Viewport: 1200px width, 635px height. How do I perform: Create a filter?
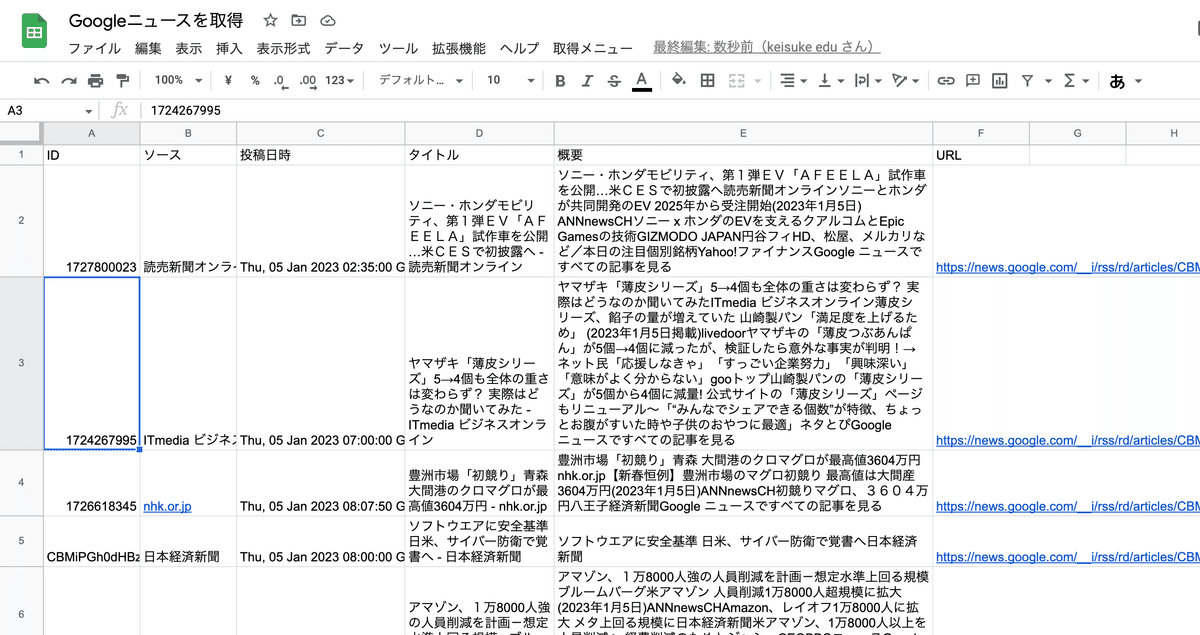tap(1028, 81)
